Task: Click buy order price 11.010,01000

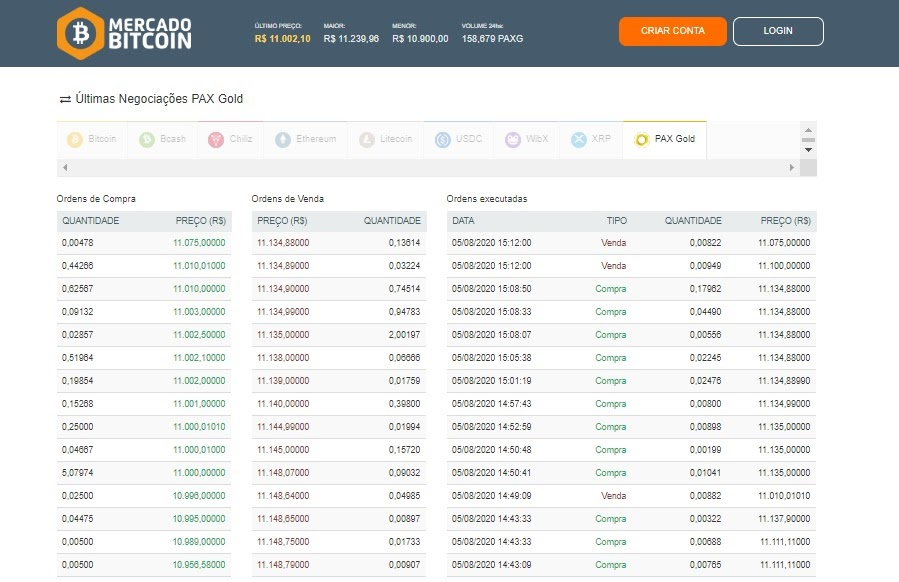Action: [x=199, y=266]
